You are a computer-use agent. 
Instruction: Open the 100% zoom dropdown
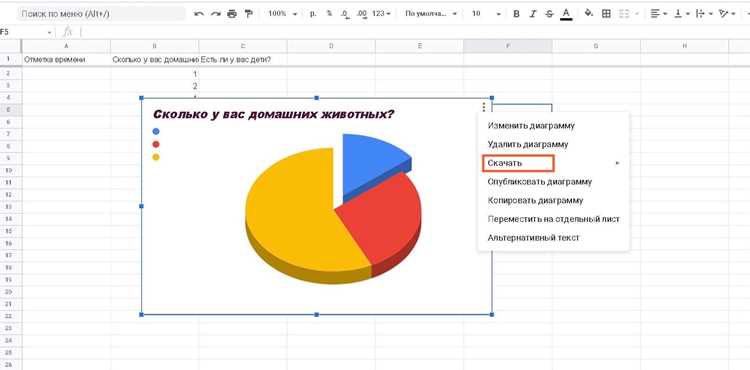[x=282, y=14]
